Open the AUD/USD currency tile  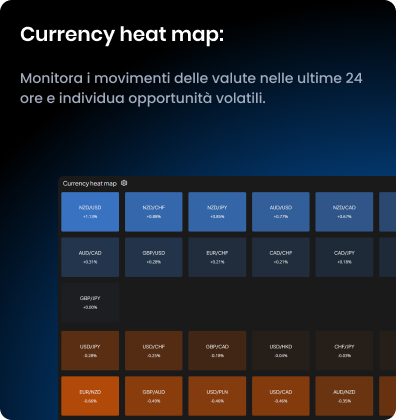[x=281, y=212]
